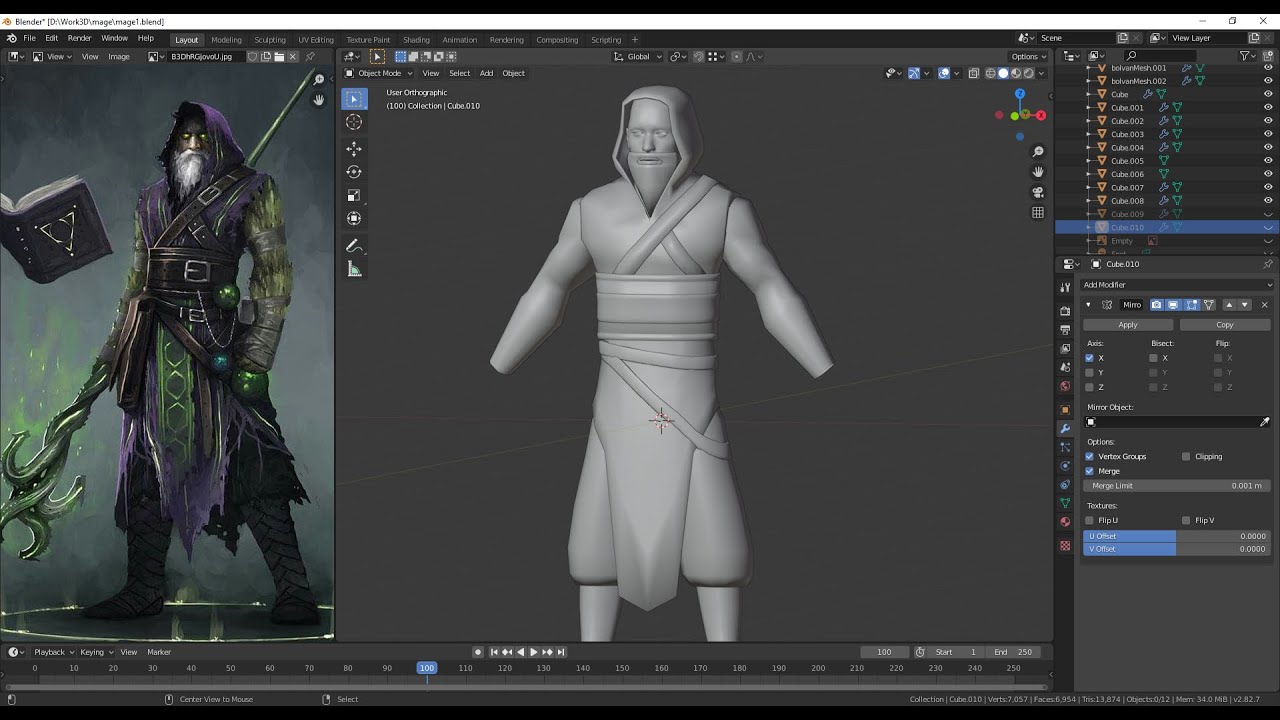Move Mirror modifier up in stack
Image resolution: width=1280 pixels, height=720 pixels.
[1229, 305]
